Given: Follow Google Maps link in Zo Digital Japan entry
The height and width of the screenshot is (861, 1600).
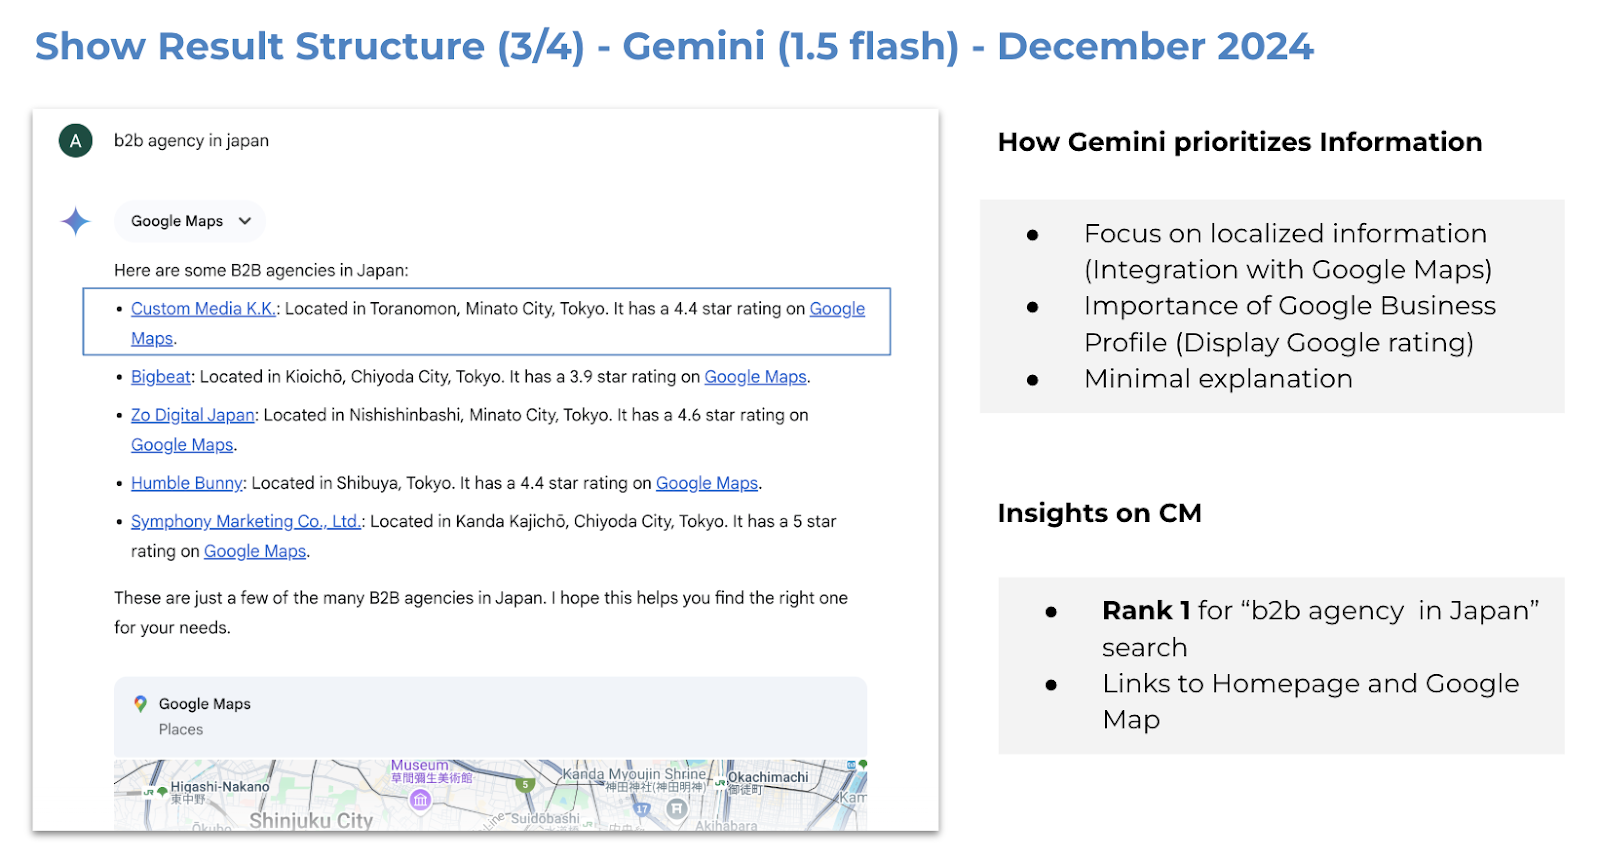Looking at the screenshot, I should pos(182,445).
